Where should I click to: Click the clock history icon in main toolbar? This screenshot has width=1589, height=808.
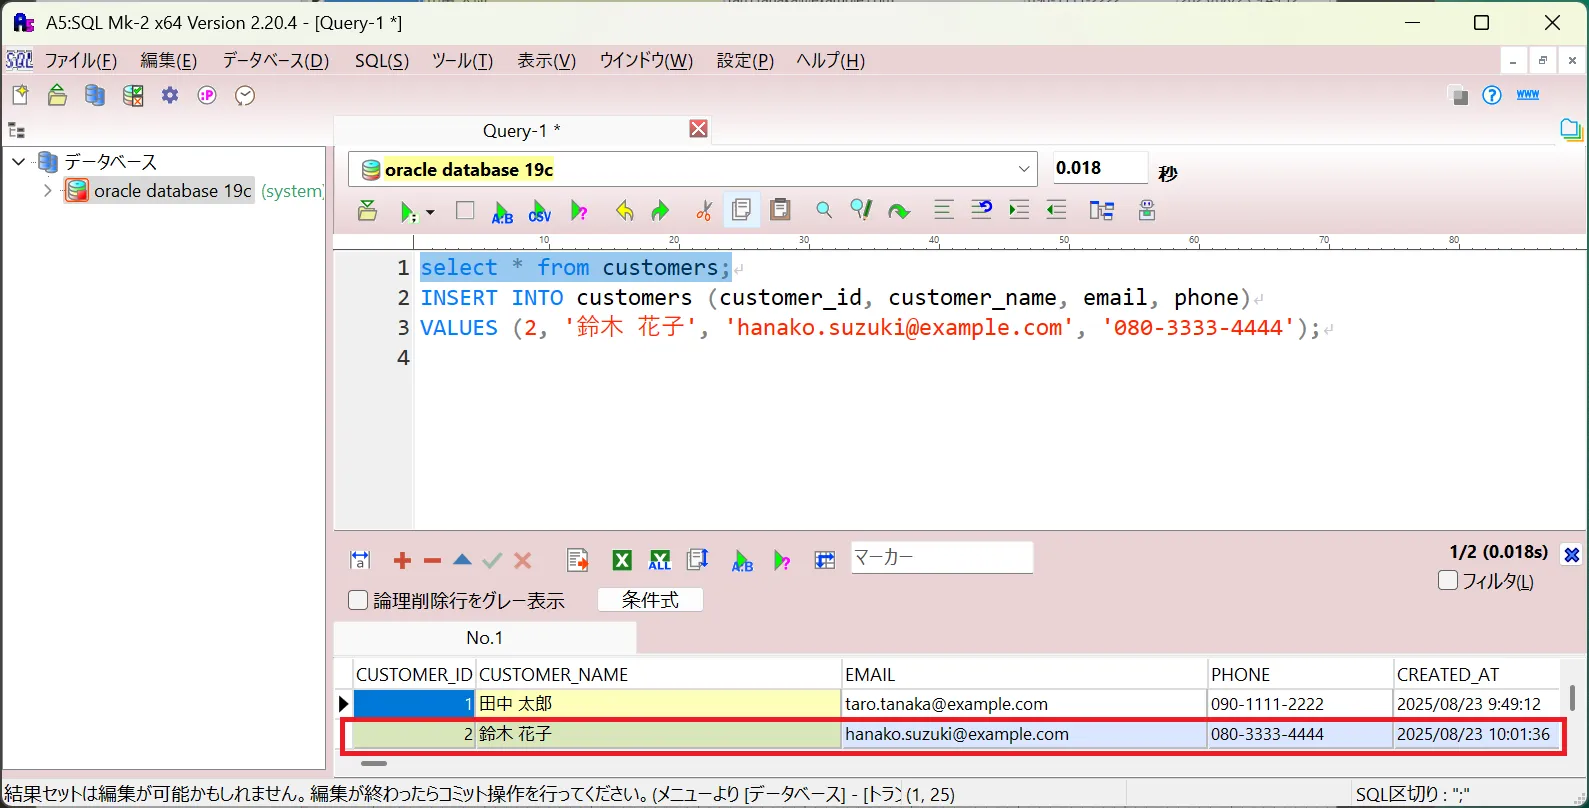(245, 95)
